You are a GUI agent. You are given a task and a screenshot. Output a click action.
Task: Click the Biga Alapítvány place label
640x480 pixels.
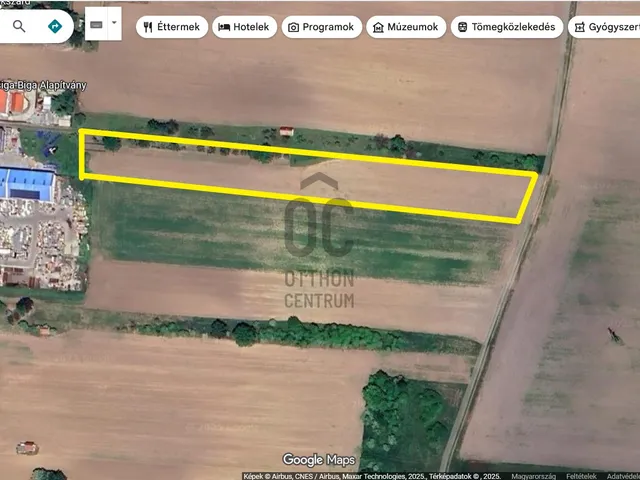click(43, 85)
